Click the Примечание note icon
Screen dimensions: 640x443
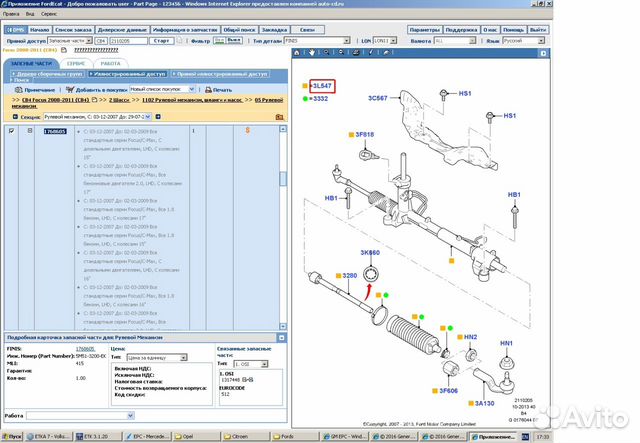(x=18, y=89)
